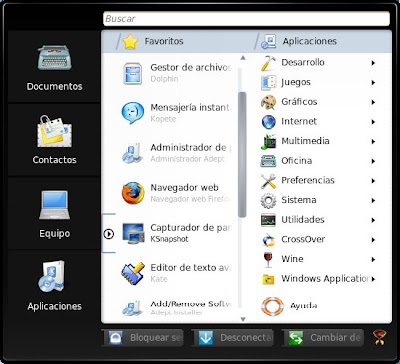400x364 pixels.
Task: Launch Kopete instant messaging icon
Action: (x=133, y=113)
